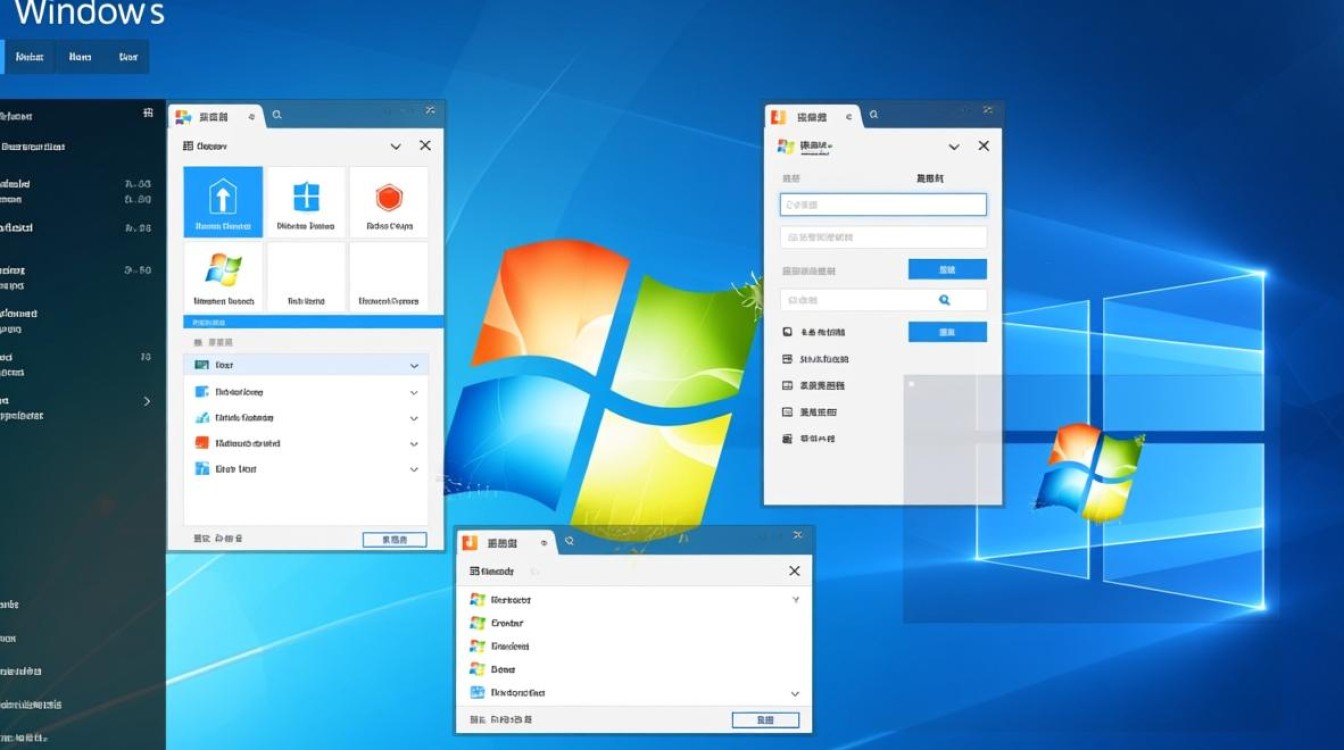Expand the first list row in left panel

coord(415,365)
